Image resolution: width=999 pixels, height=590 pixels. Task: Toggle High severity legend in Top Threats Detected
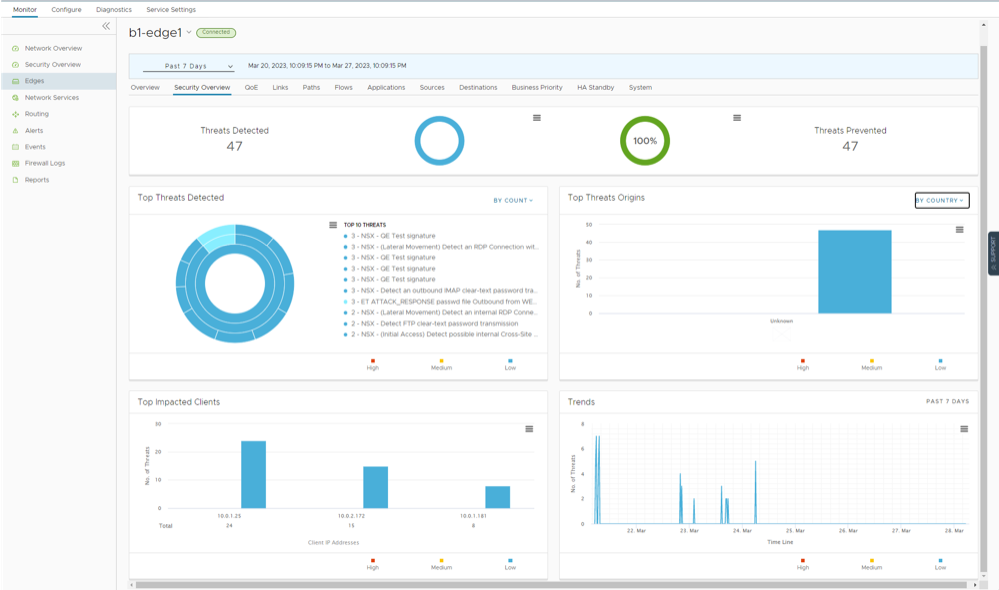(373, 364)
